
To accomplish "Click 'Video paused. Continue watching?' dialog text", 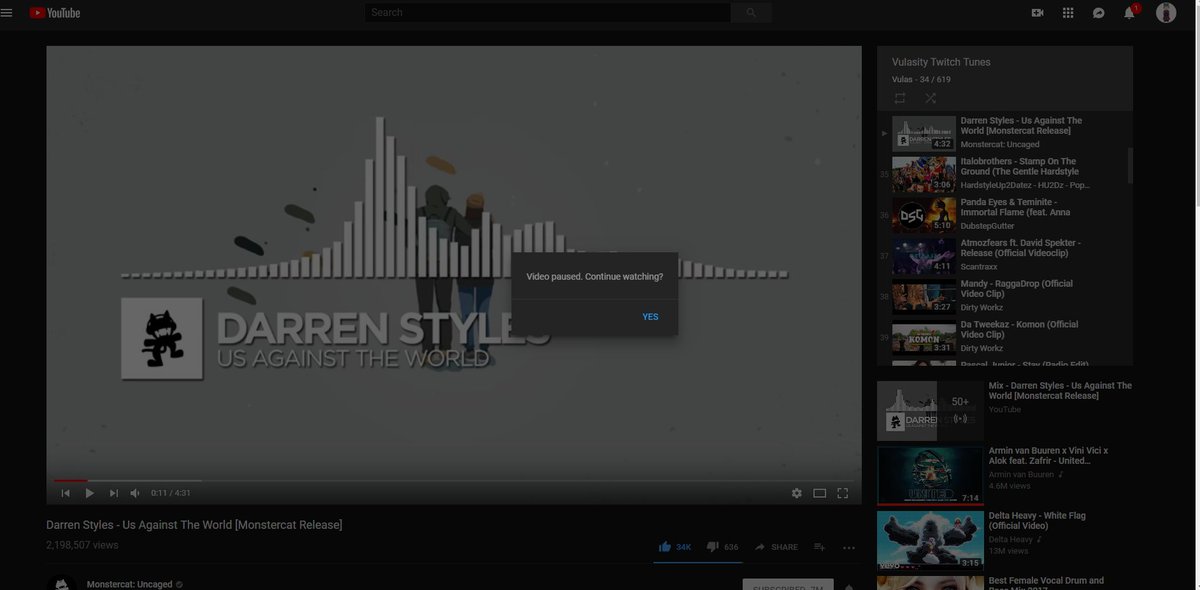I will 594,276.
